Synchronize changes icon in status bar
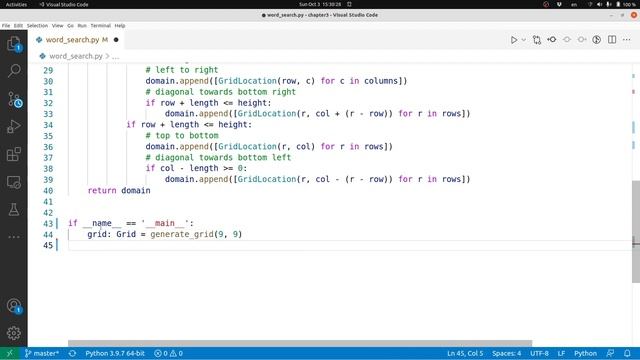The image size is (640, 360). tap(72, 353)
